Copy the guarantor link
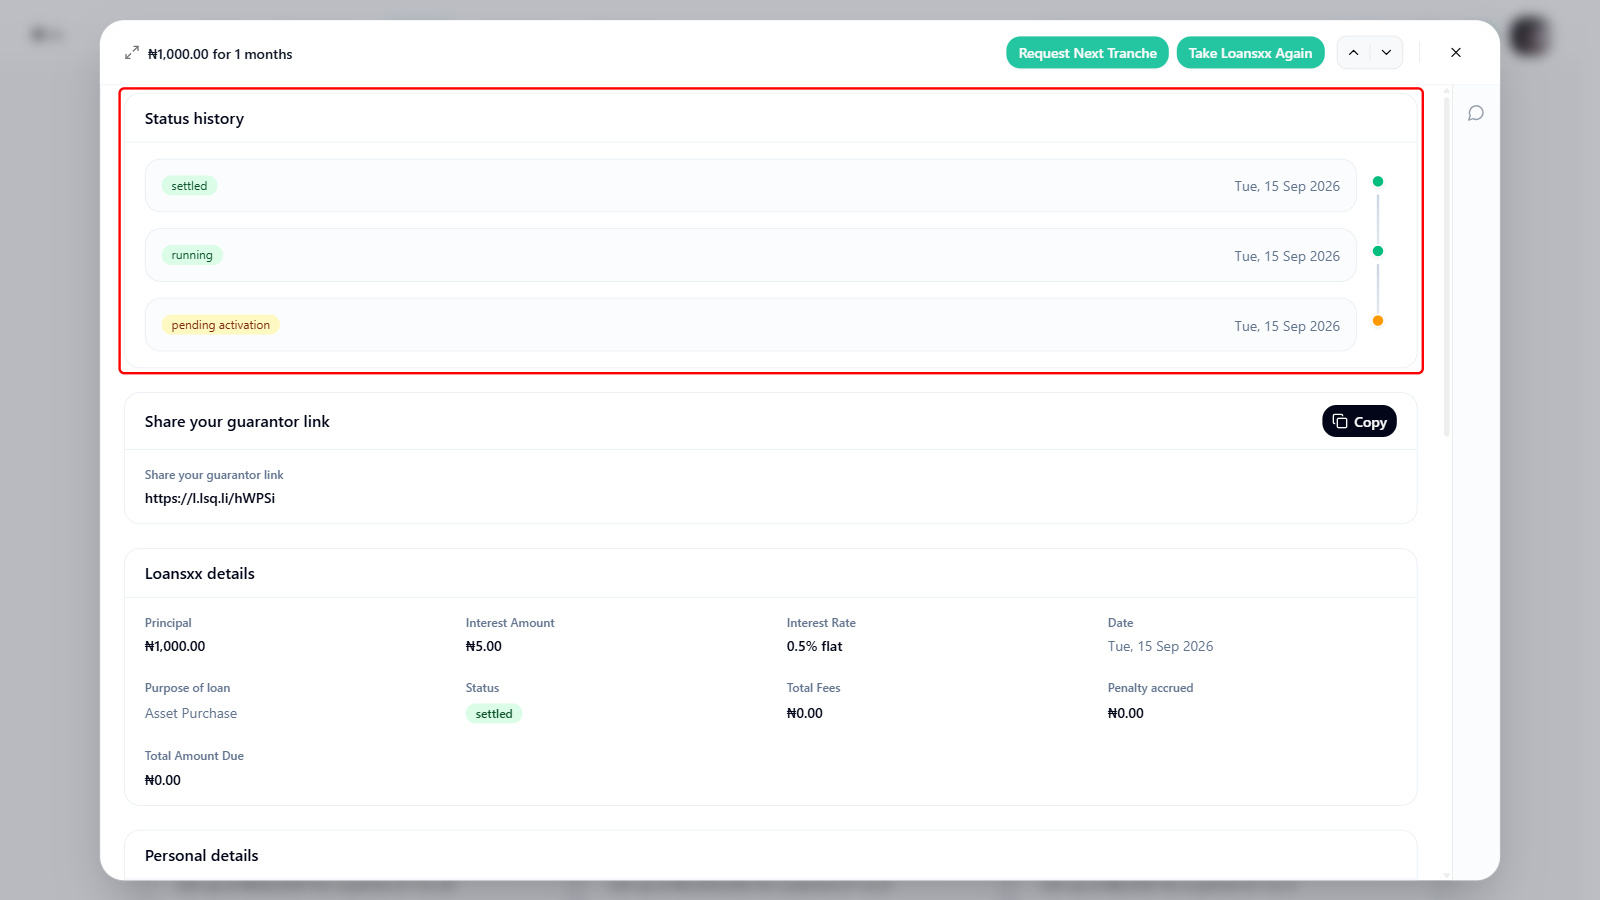This screenshot has height=900, width=1600. click(1359, 421)
